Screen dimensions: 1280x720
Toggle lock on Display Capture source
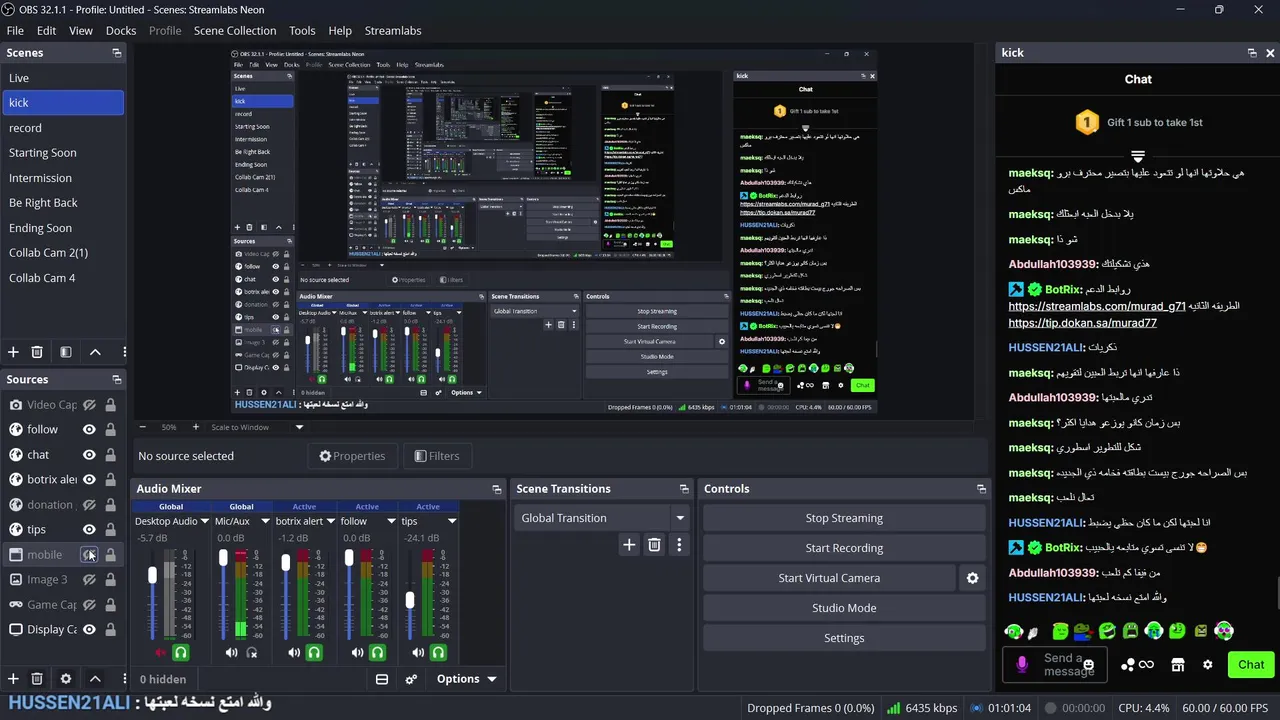tap(110, 630)
